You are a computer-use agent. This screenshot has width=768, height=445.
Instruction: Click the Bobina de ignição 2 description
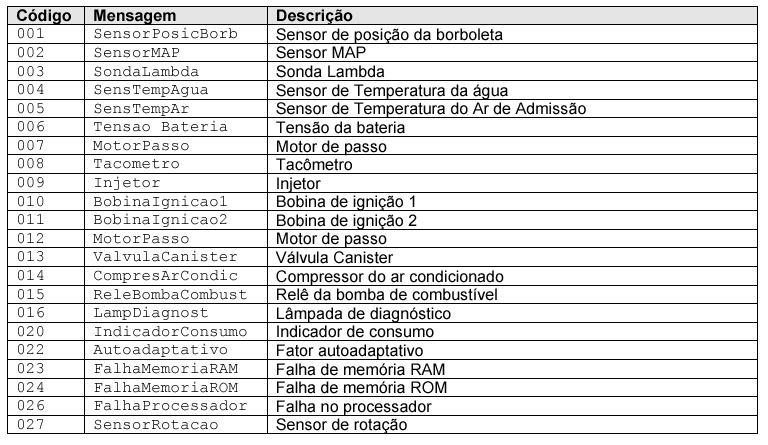pos(346,220)
